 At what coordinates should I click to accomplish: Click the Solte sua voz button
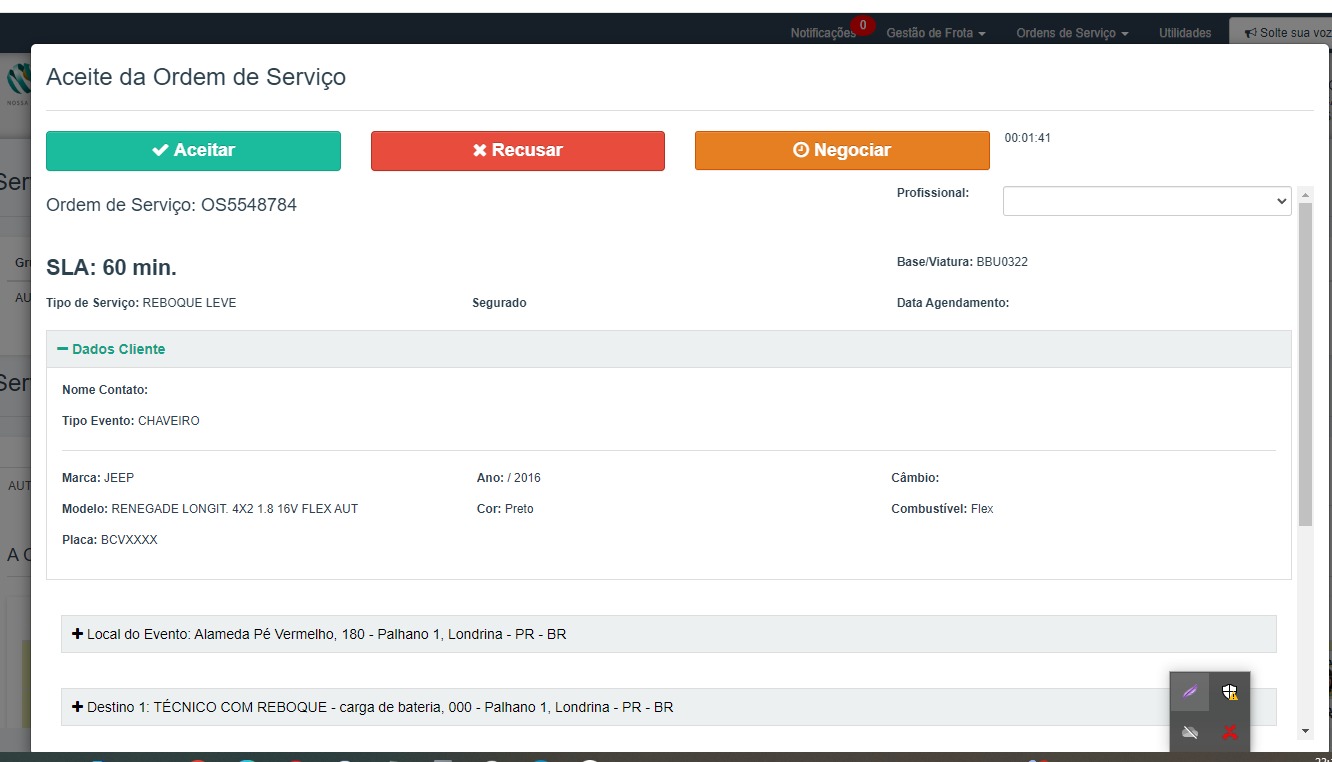point(1285,33)
